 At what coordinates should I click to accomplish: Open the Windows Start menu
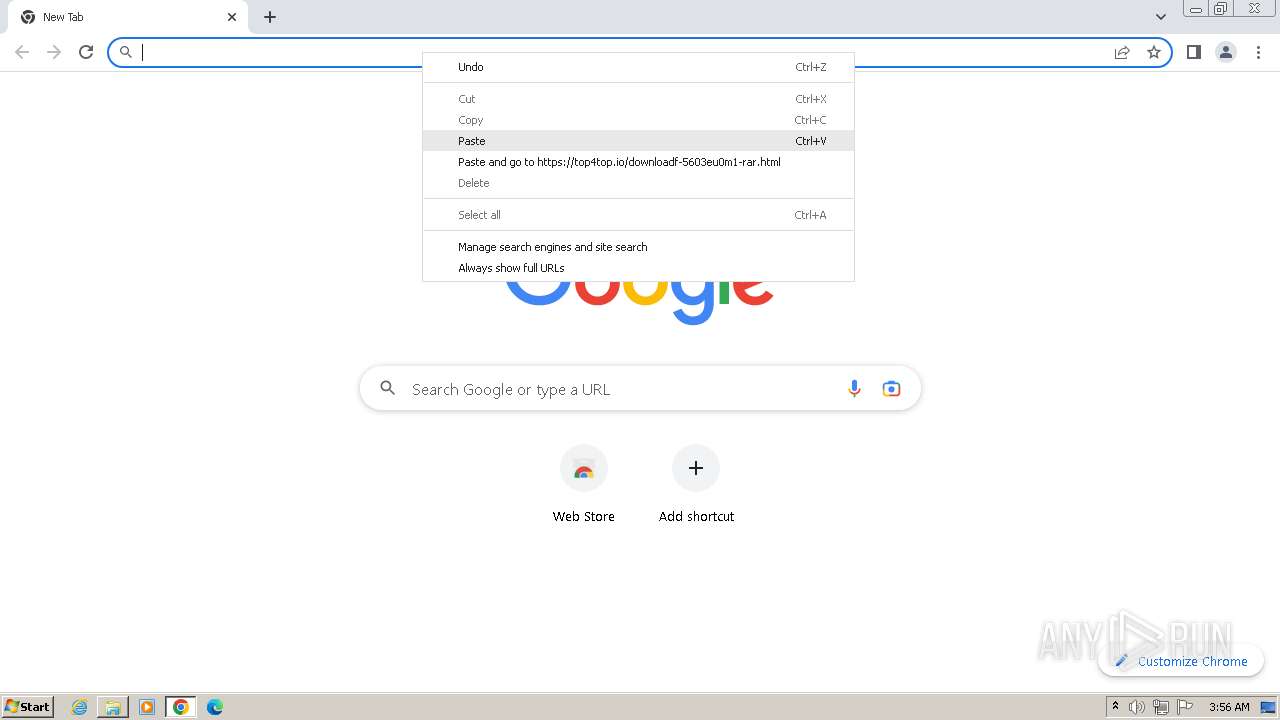coord(28,707)
